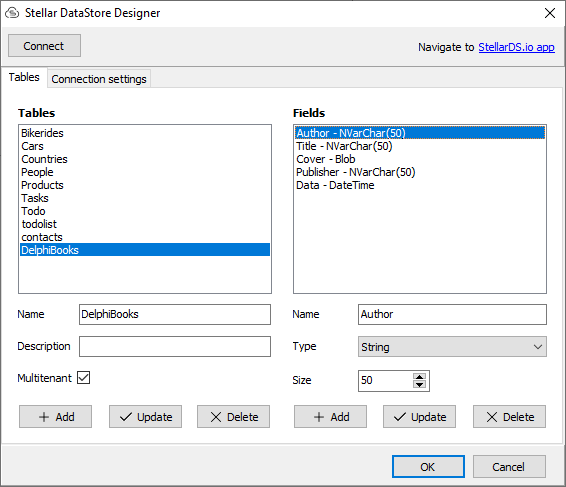Increase Size with the up spinner arrow
The image size is (566, 487).
419,377
